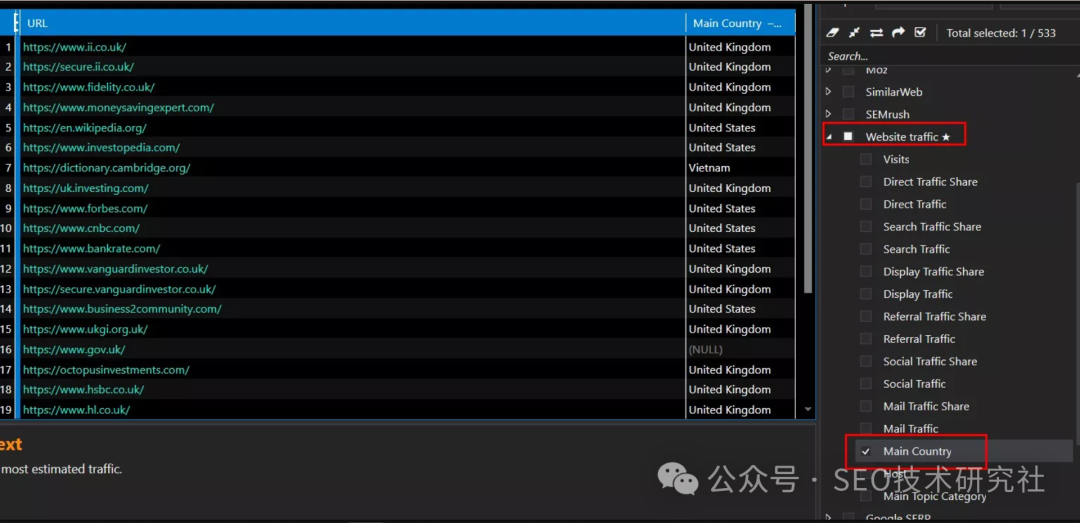Click the eraser clear-selection icon
This screenshot has width=1080, height=523.
(832, 32)
